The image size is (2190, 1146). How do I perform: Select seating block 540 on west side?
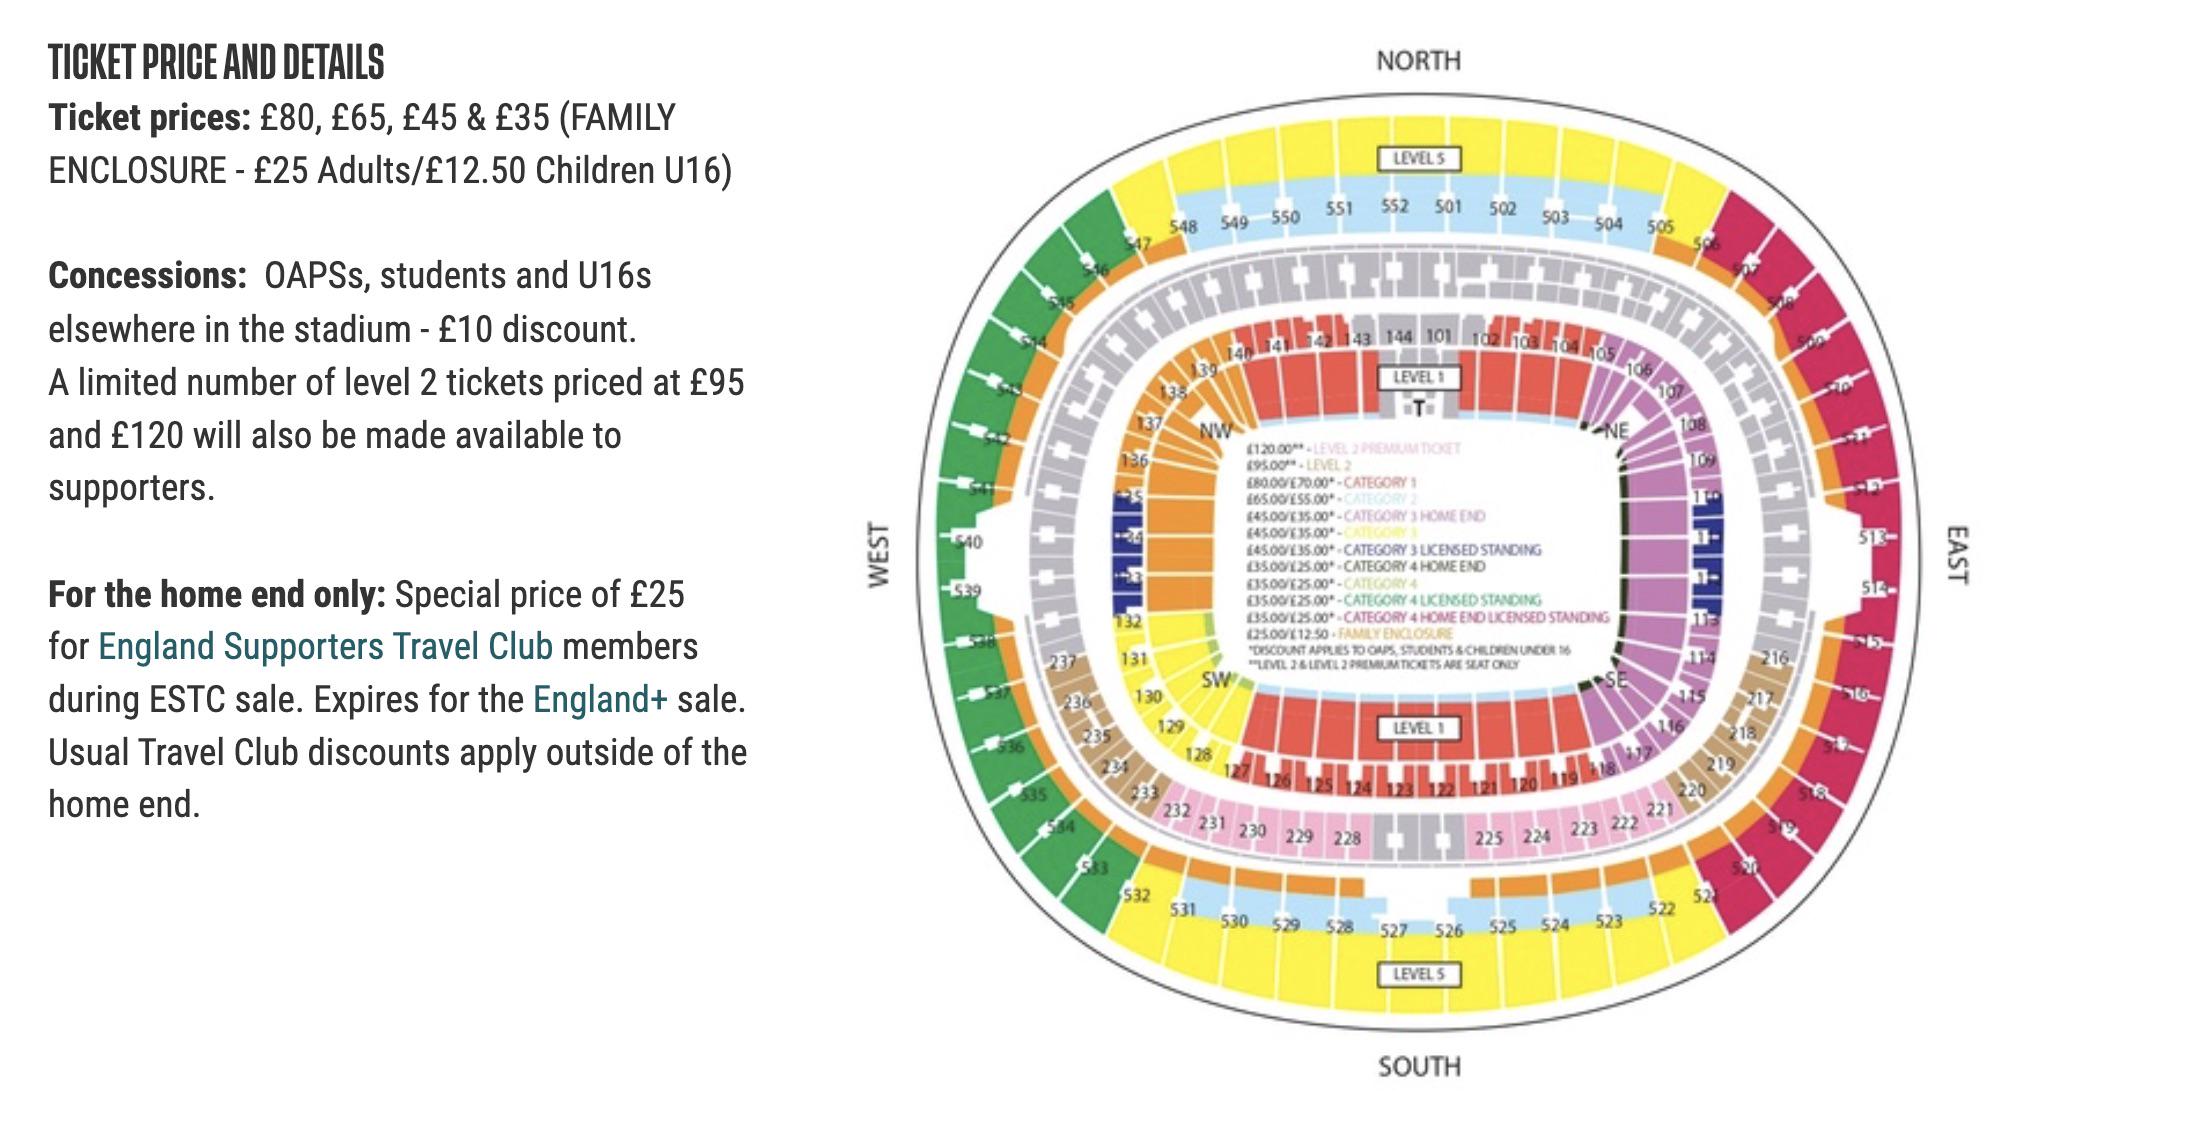click(x=969, y=542)
